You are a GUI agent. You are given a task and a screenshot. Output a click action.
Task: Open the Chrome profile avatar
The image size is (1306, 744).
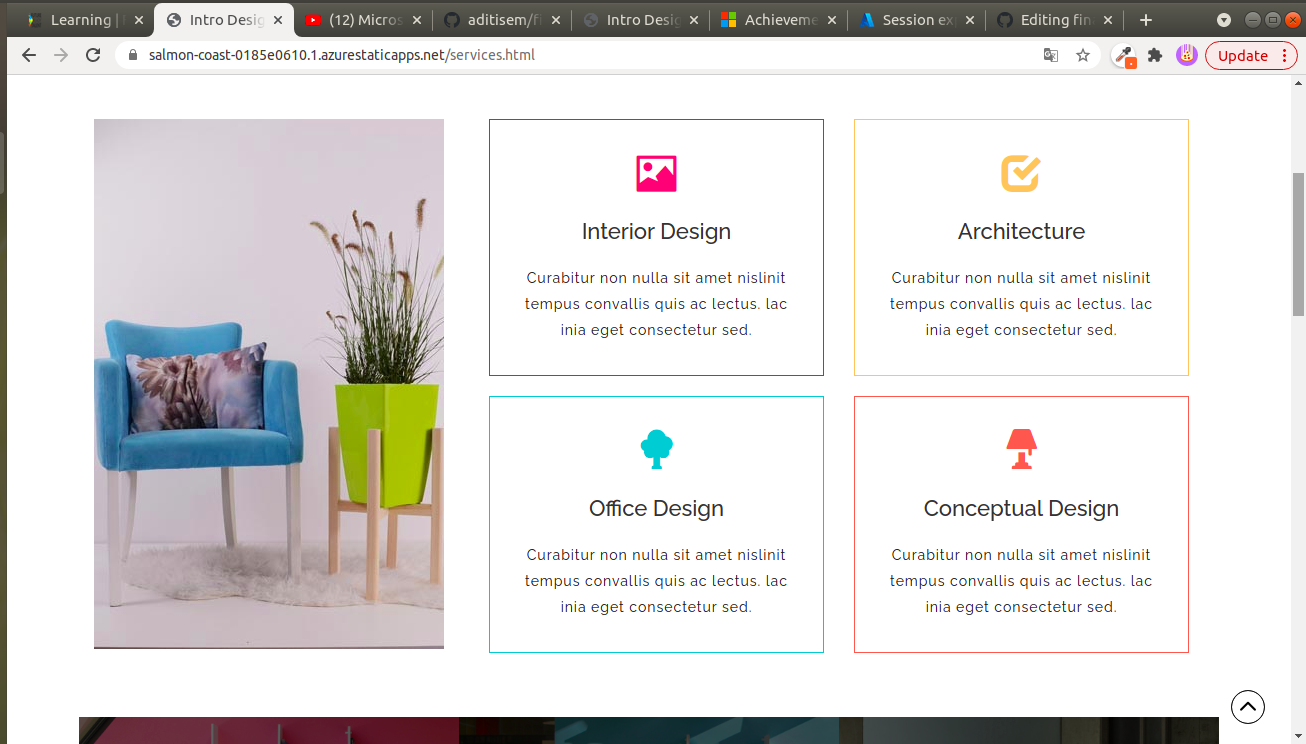pos(1187,55)
